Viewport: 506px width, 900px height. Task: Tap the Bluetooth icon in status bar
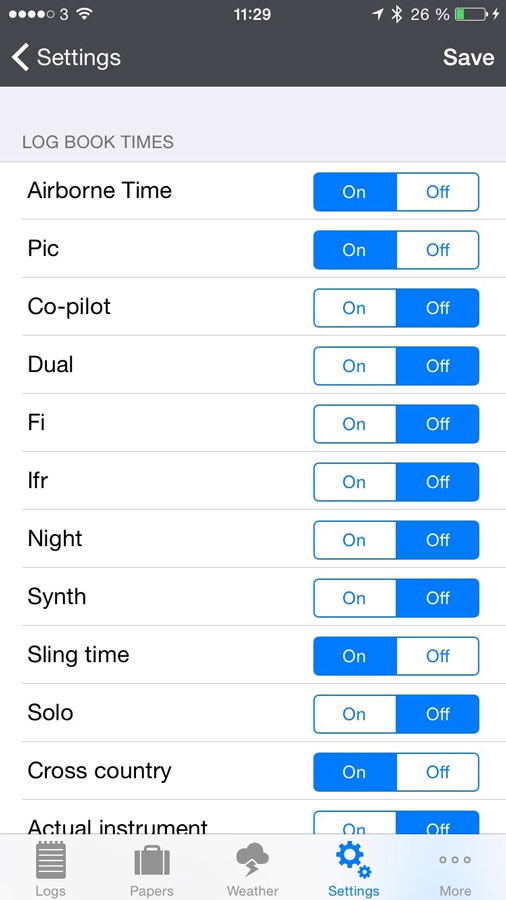pos(396,14)
